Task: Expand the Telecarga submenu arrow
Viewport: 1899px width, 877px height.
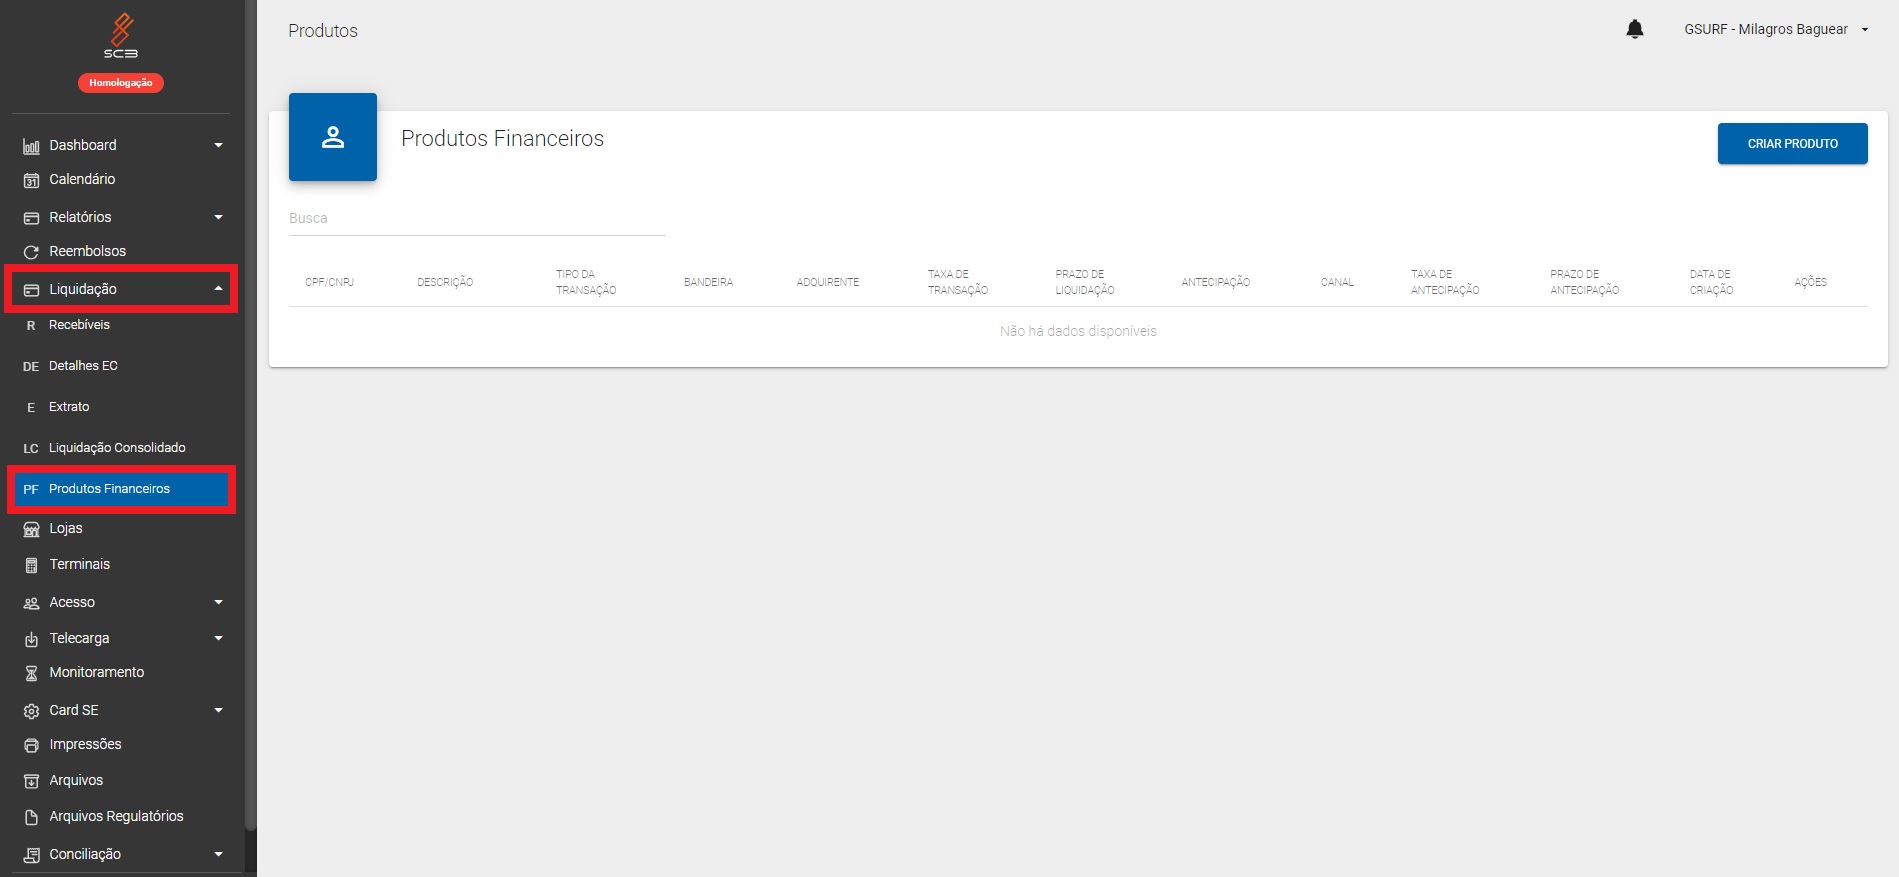Action: tap(218, 639)
